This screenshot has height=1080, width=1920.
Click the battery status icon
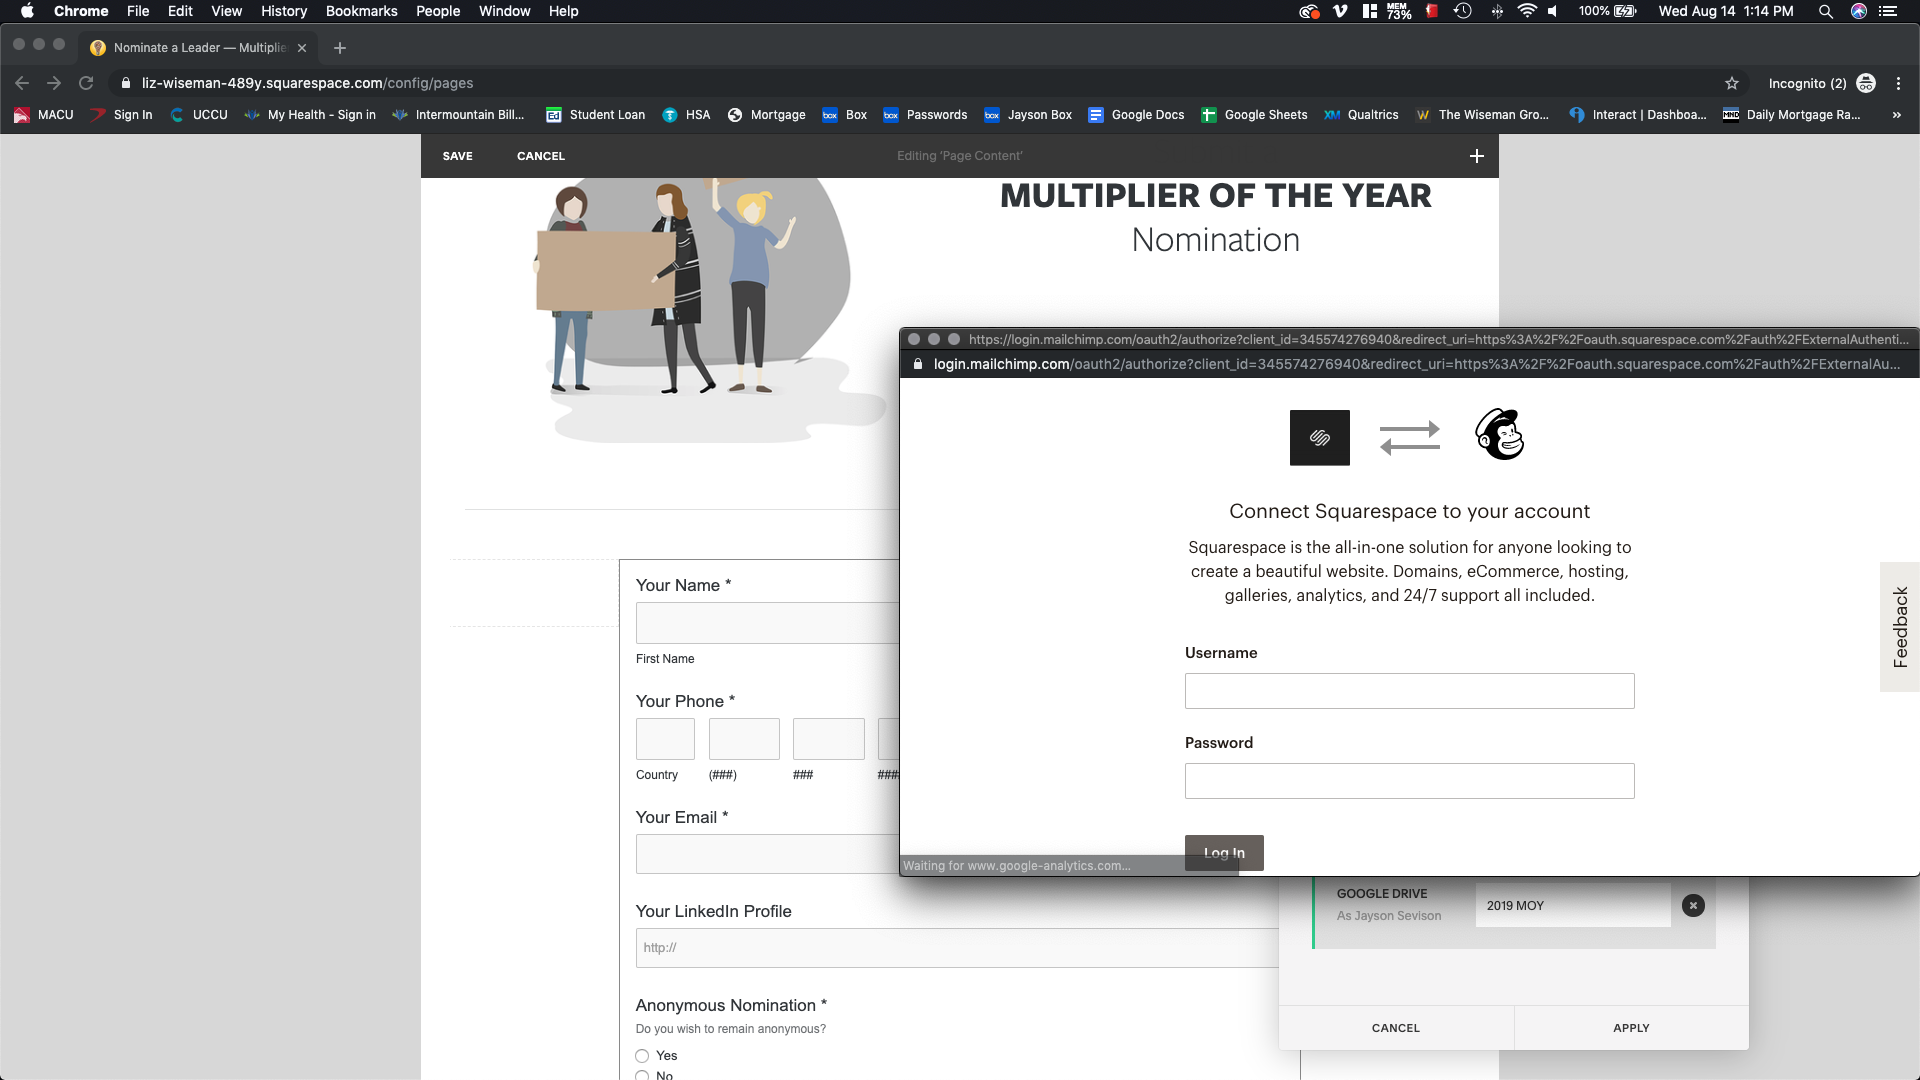click(x=1625, y=11)
